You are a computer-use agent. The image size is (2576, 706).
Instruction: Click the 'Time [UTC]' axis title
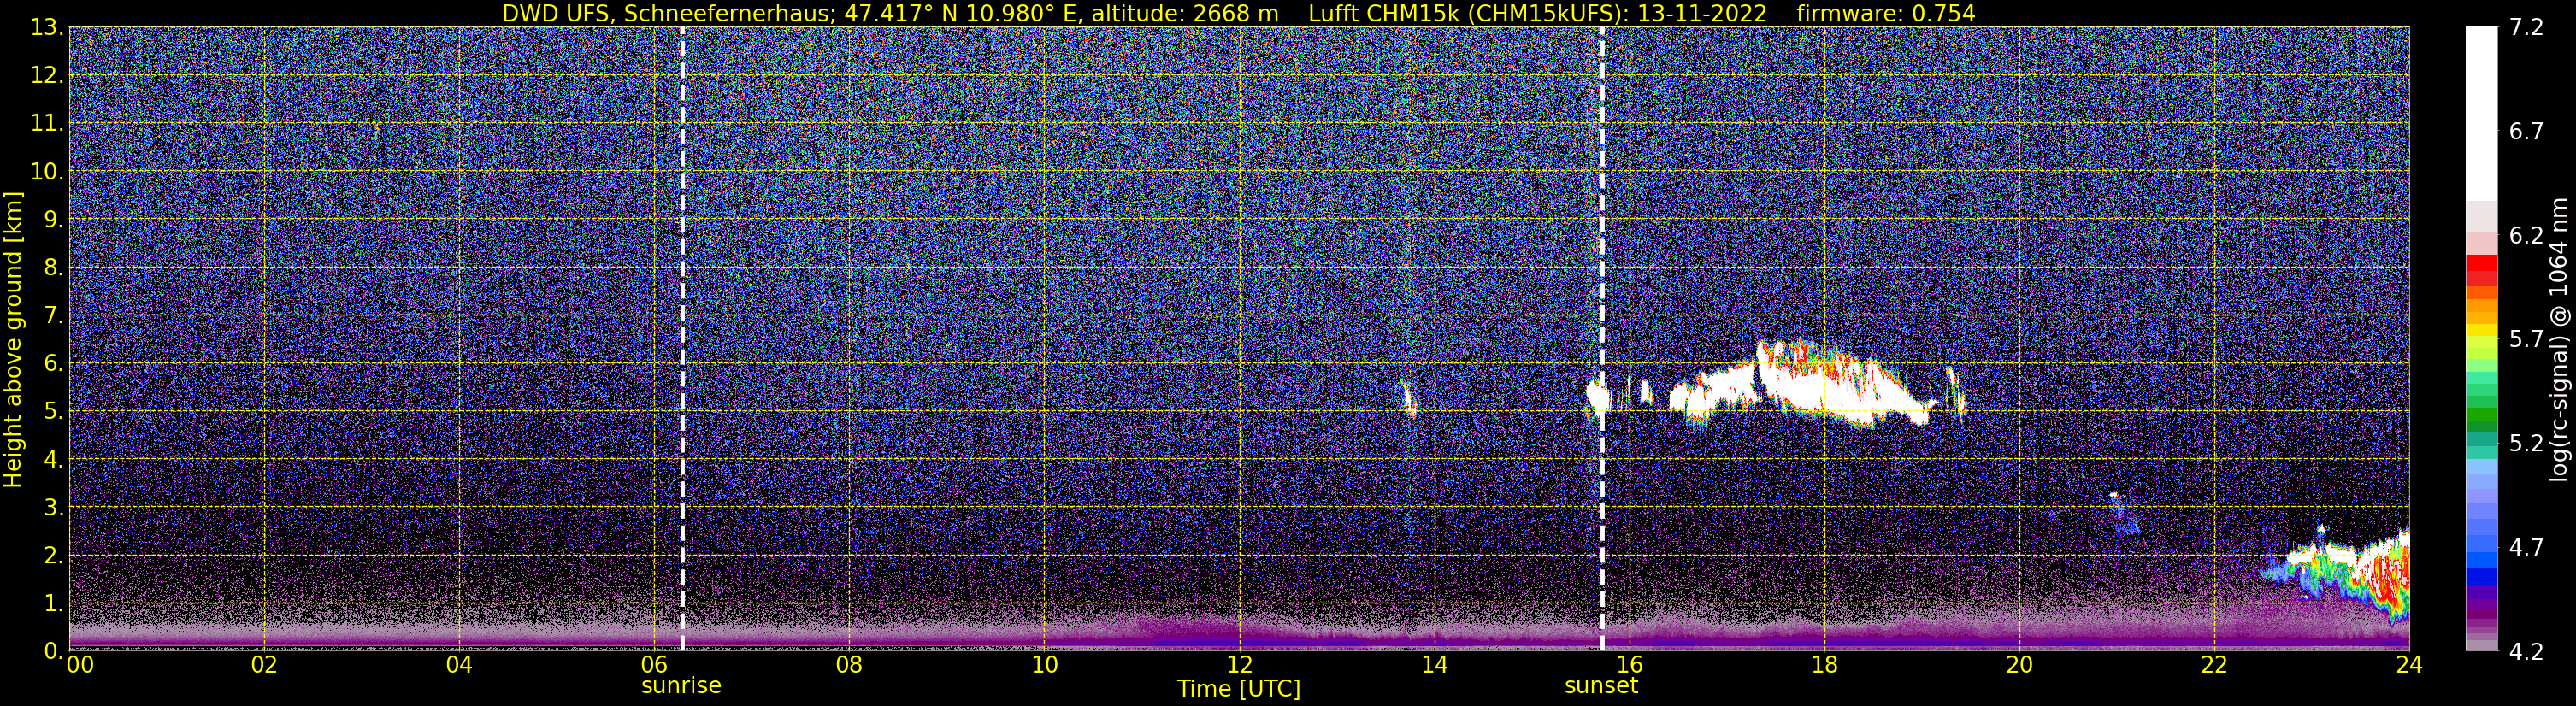click(1239, 689)
